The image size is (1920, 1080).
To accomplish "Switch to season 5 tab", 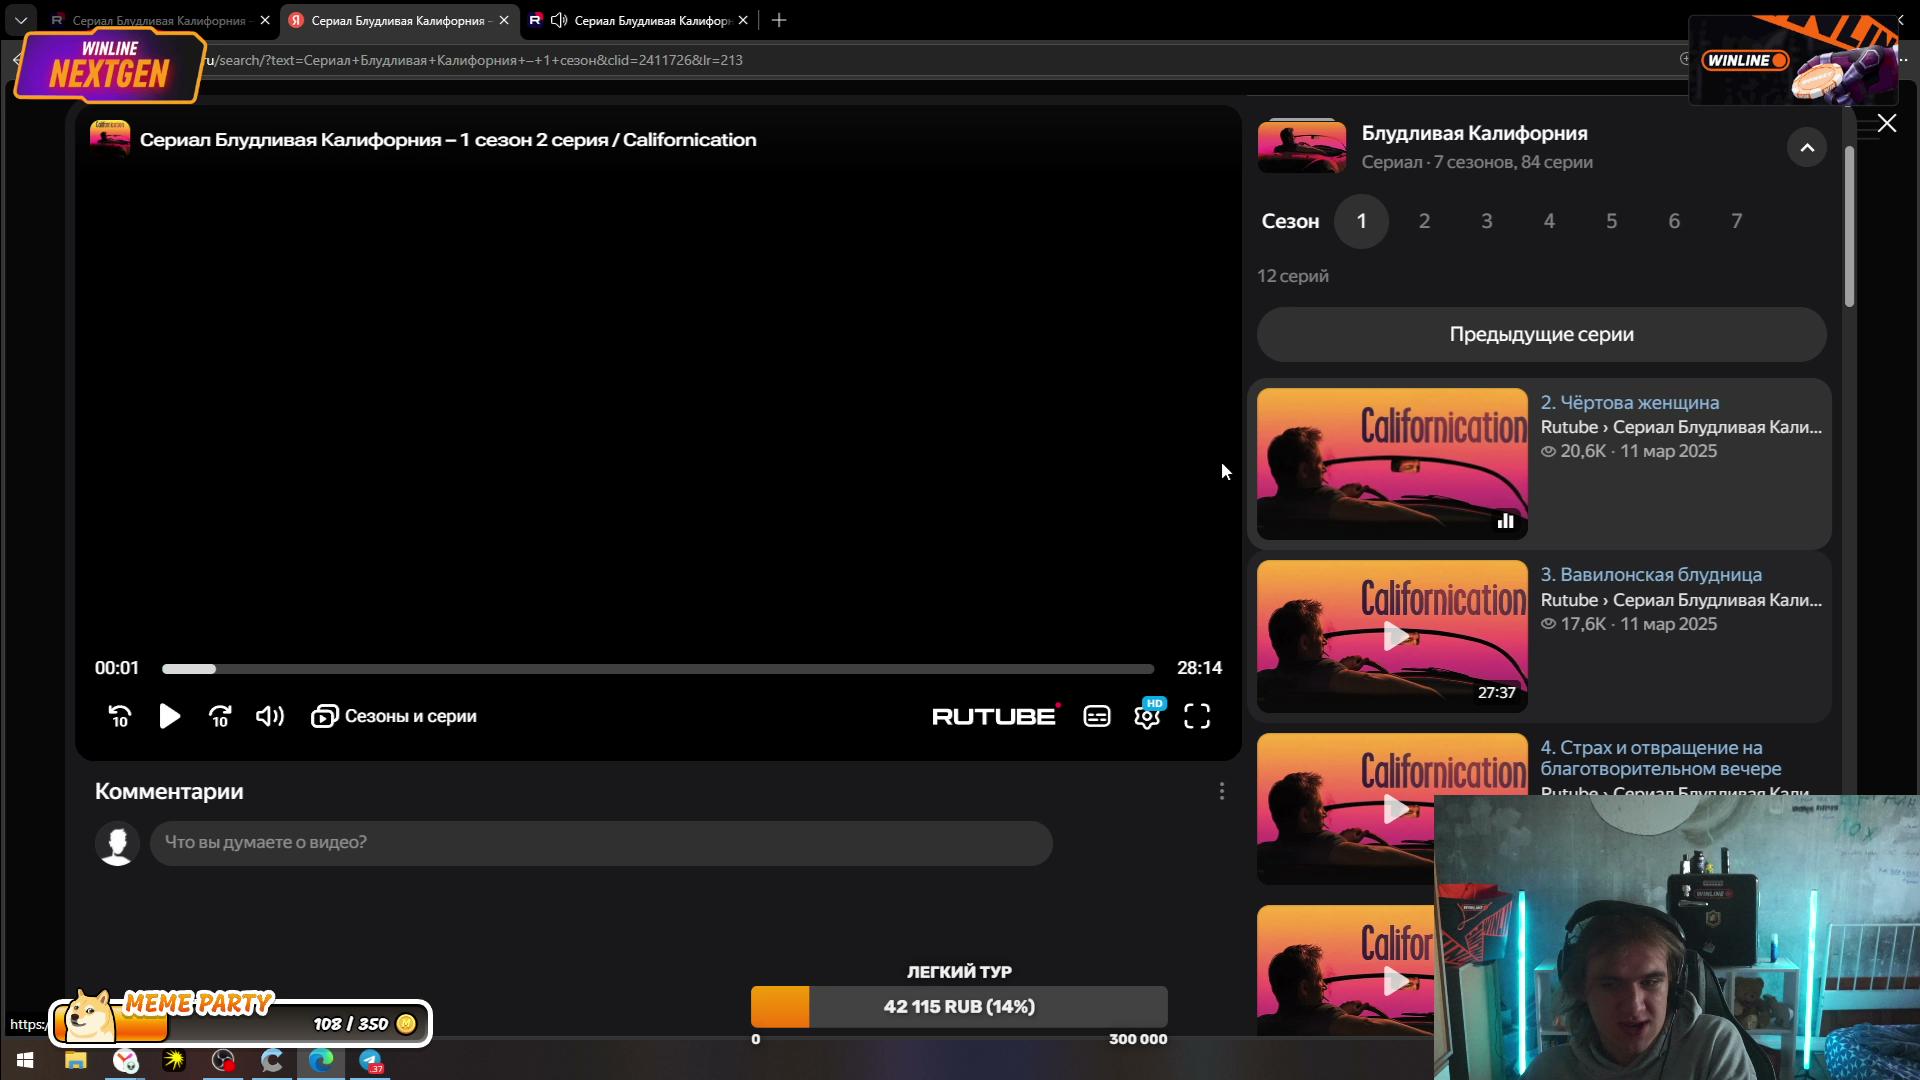I will tap(1612, 221).
